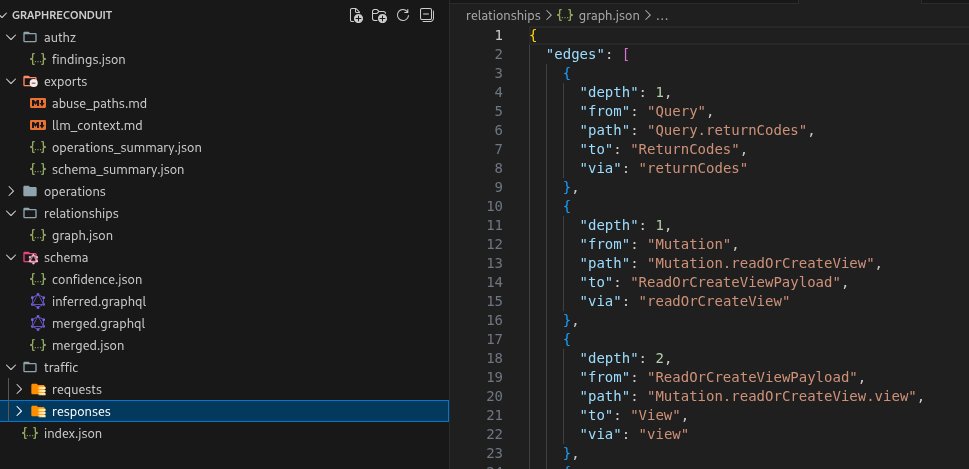This screenshot has width=969, height=469.
Task: Click the markdown icon beside abuse_paths.md
Action: (38, 104)
